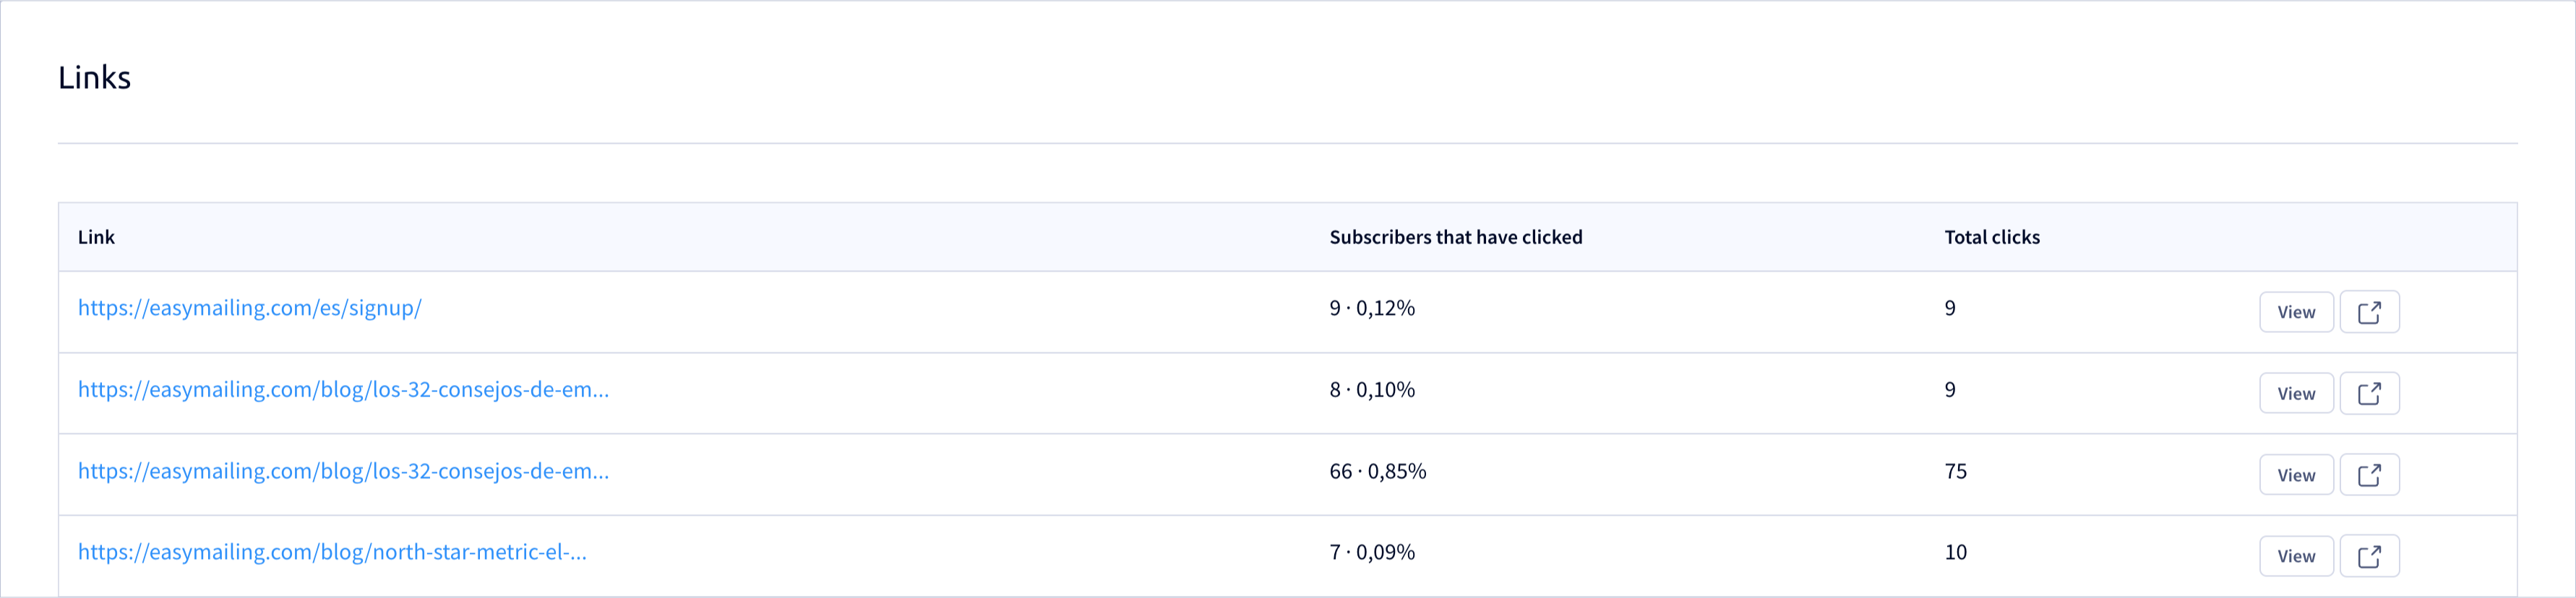
Task: View details for the signup link
Action: (x=2296, y=312)
